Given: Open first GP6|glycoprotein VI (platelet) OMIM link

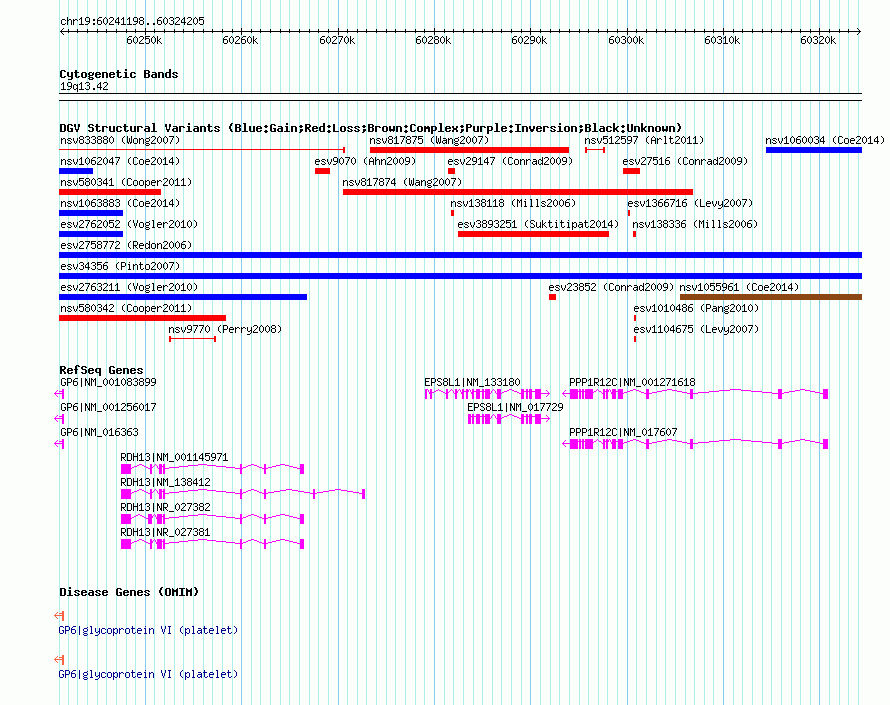Looking at the screenshot, I should click(x=148, y=630).
